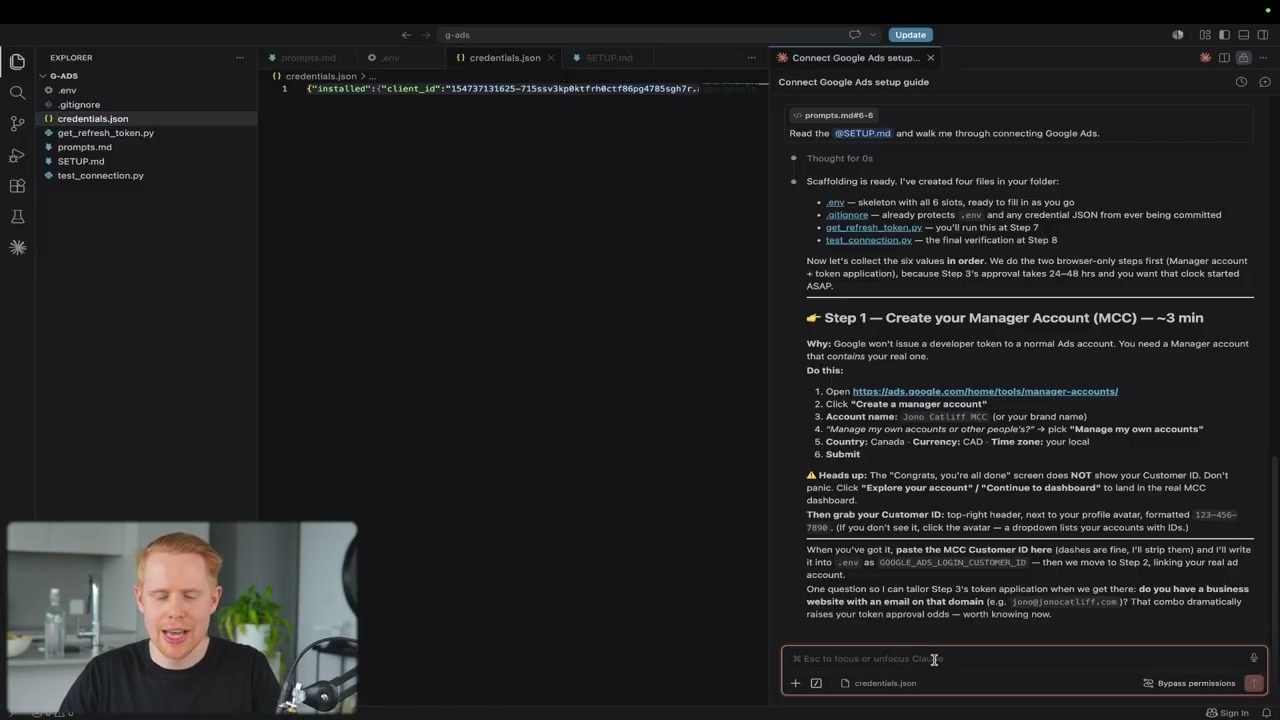Click Copilot-style icon in title bar
The image size is (1280, 720).
1178,35
